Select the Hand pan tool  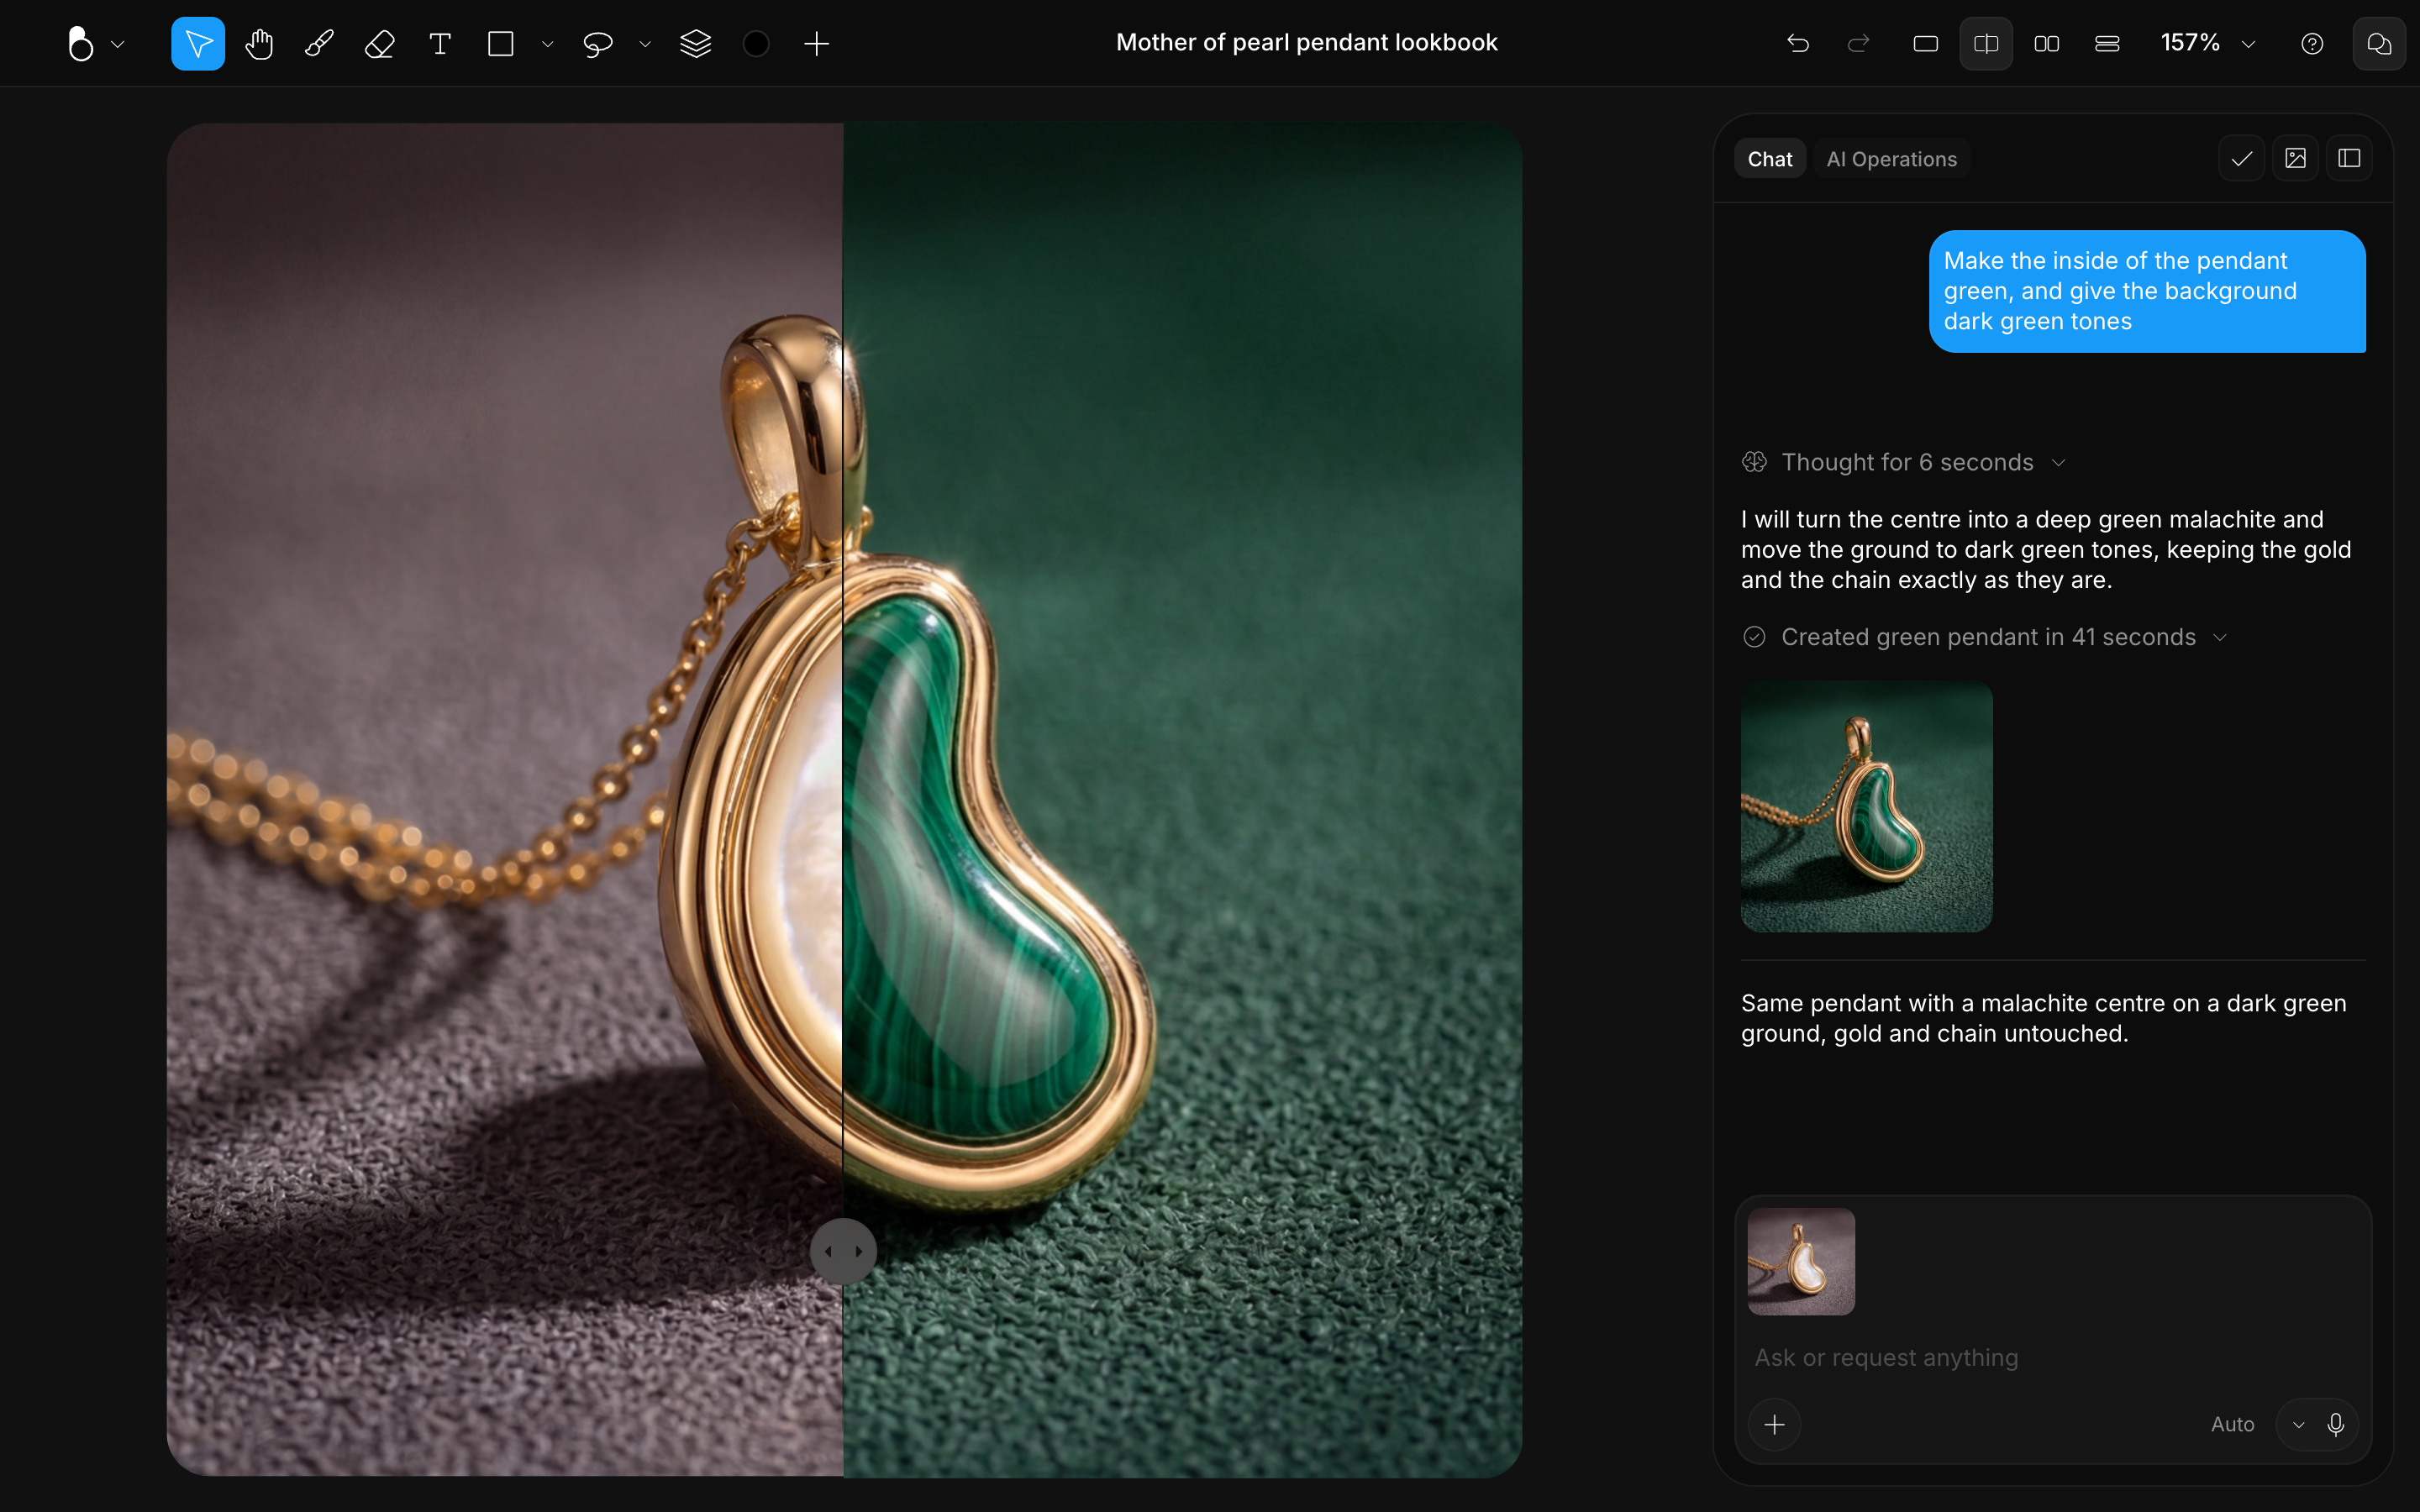click(259, 43)
